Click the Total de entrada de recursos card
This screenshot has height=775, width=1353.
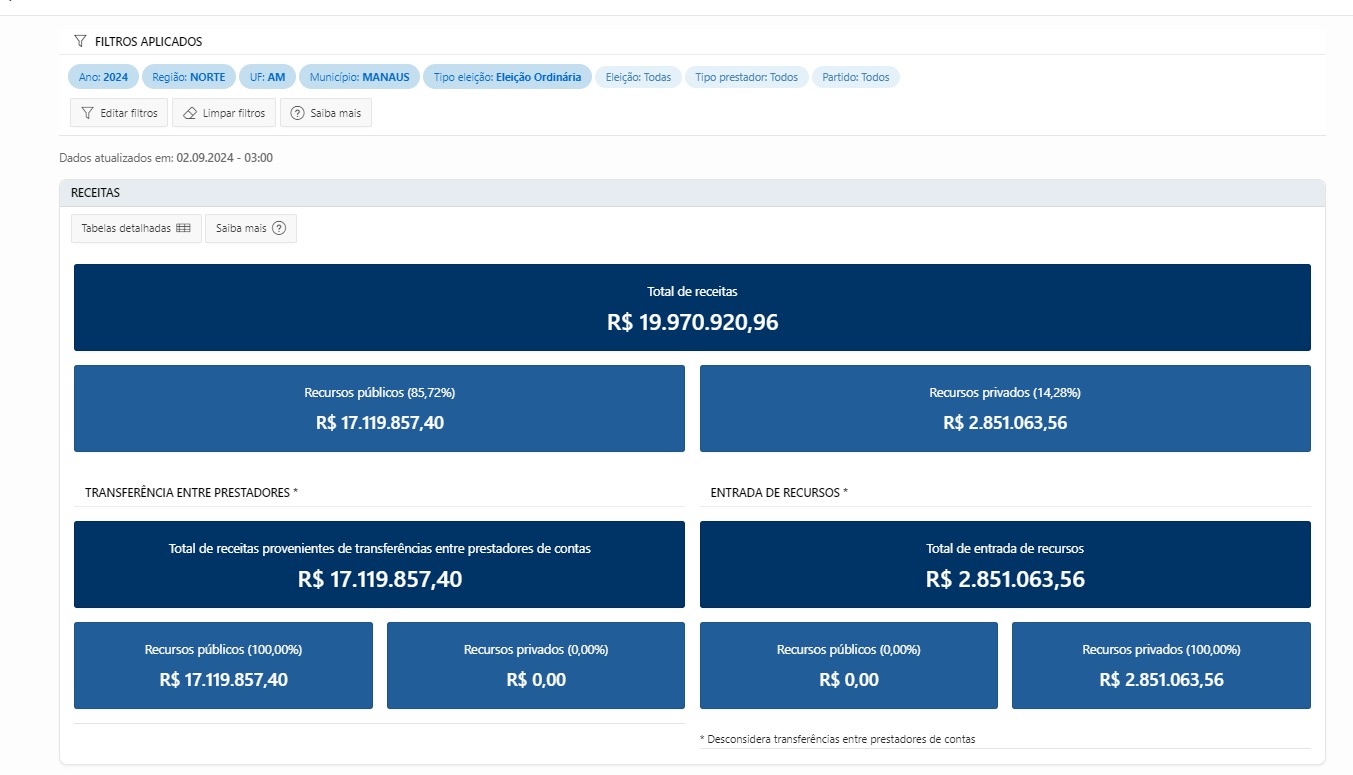tap(1005, 564)
